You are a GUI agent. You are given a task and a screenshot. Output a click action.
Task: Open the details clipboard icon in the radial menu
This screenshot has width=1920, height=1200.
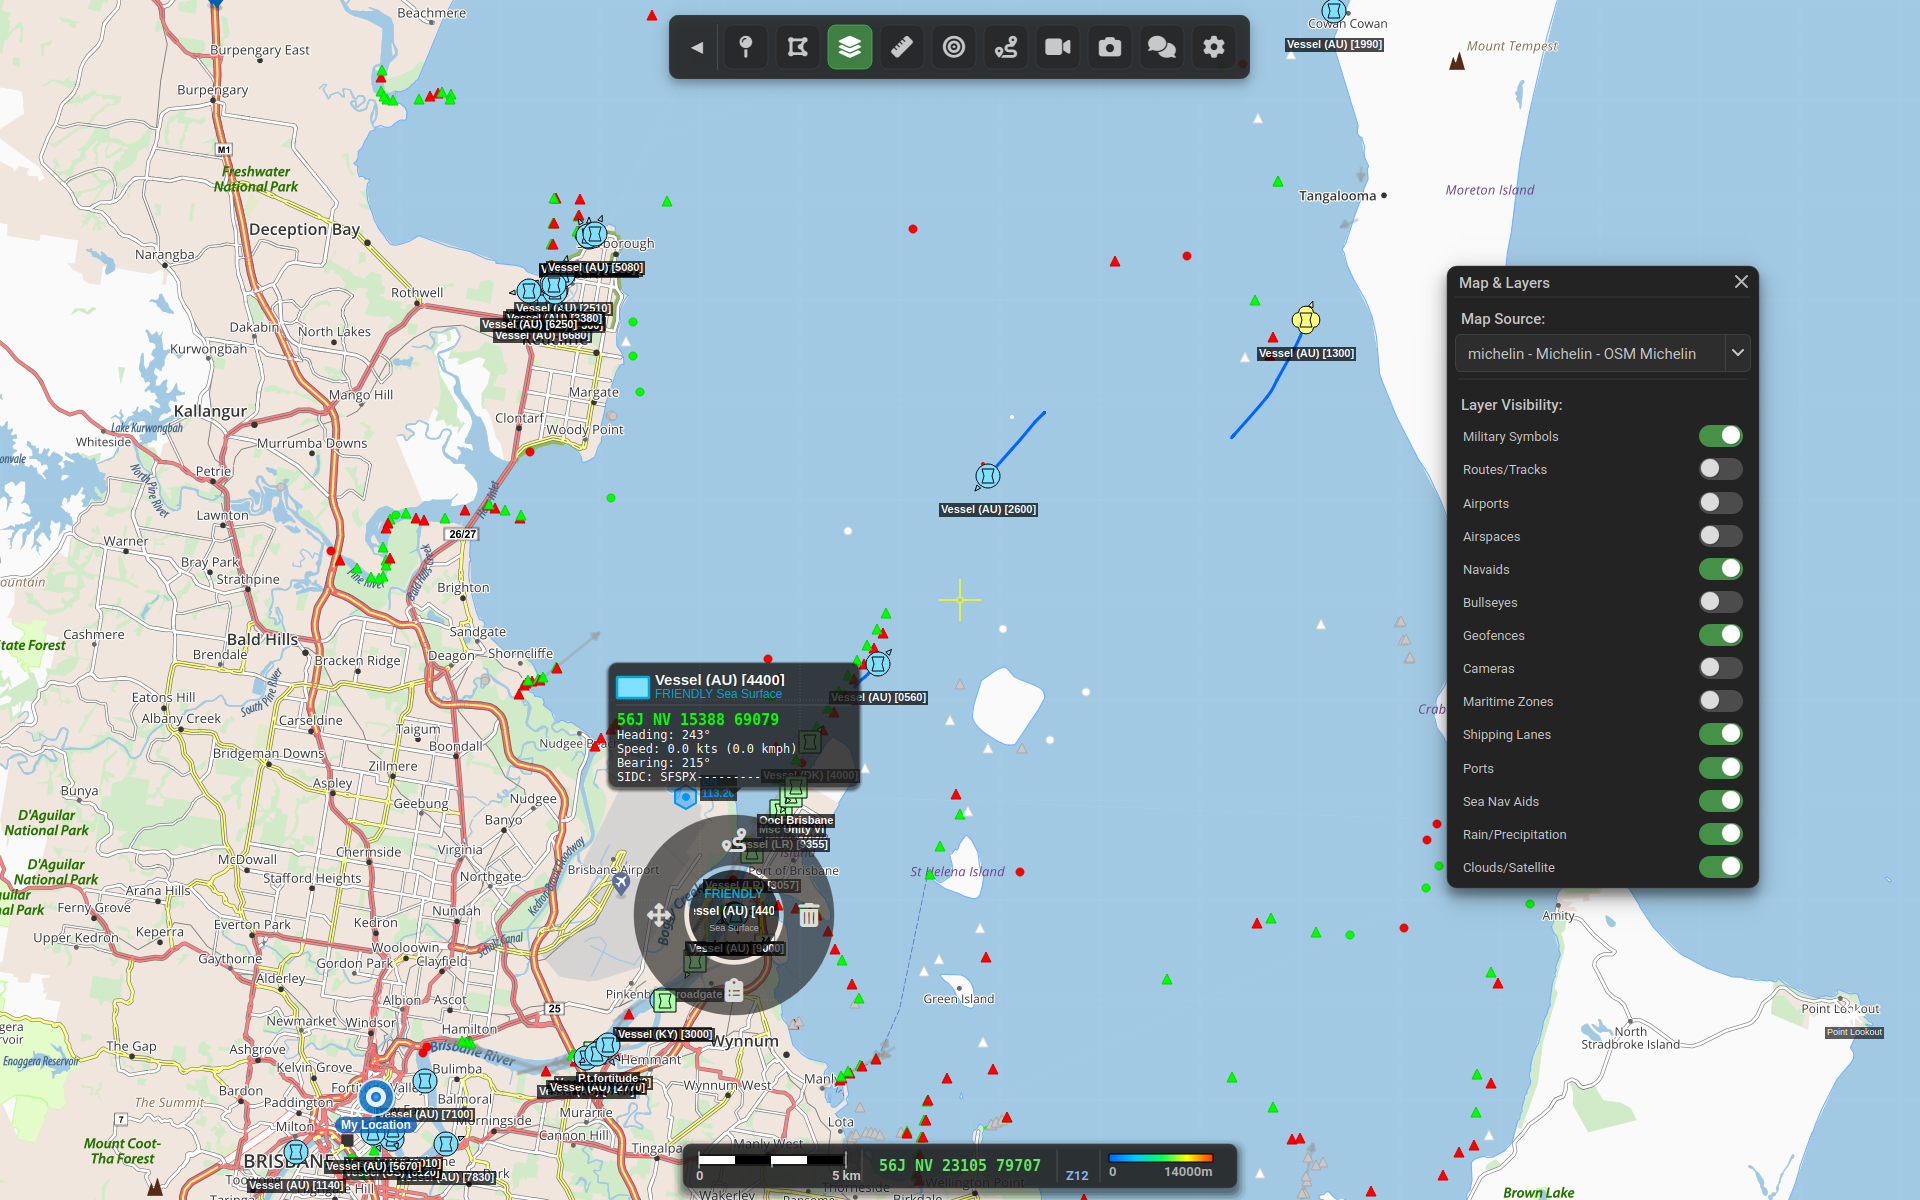pos(734,990)
